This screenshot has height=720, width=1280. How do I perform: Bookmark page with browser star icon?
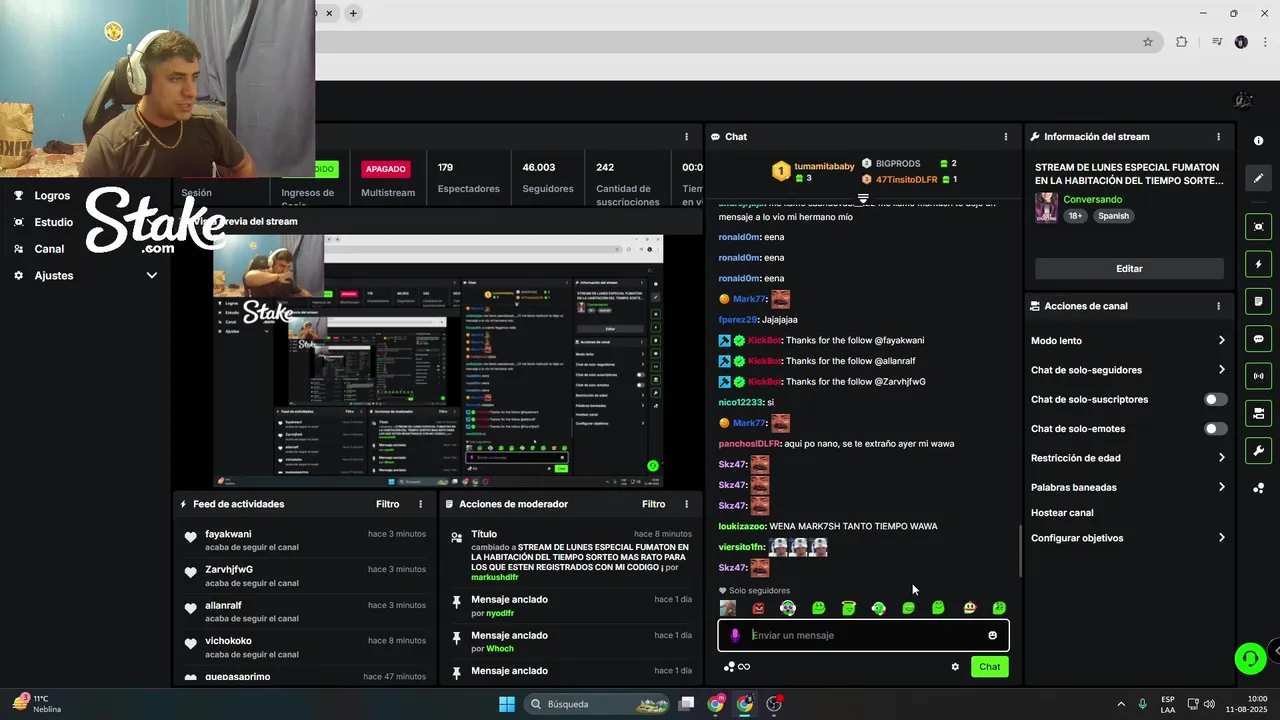pos(1148,42)
